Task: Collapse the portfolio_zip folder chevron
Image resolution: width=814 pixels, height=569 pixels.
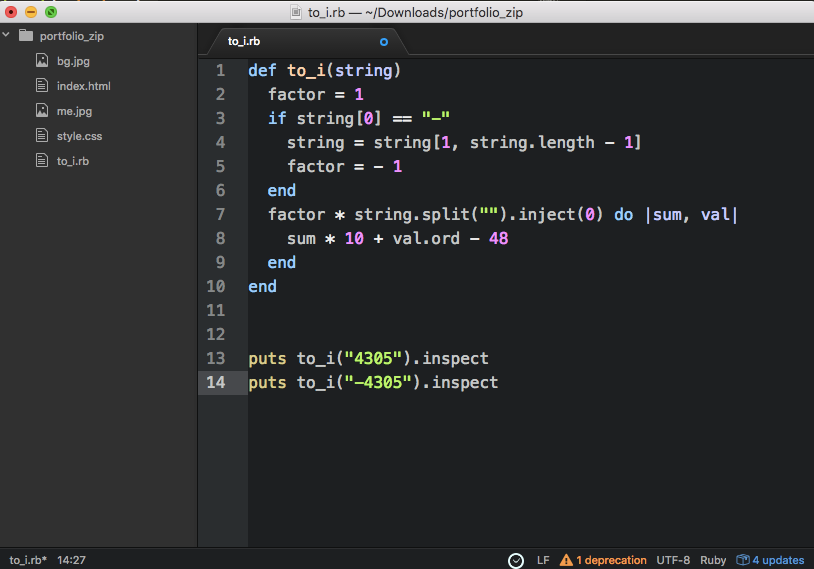Action: coord(6,35)
